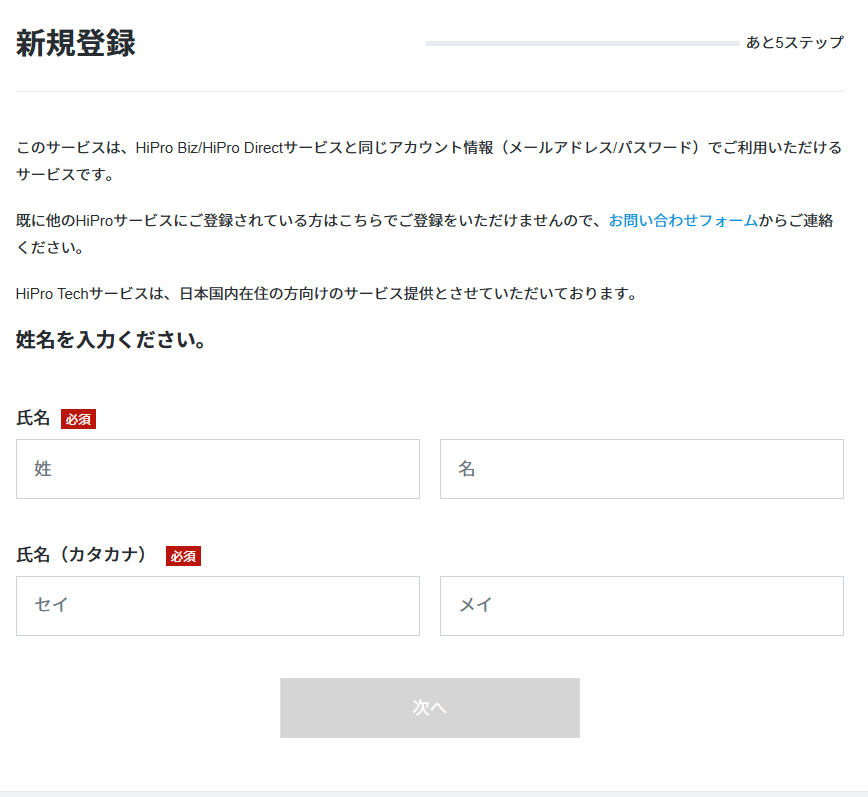This screenshot has height=797, width=868.
Task: Click the あと5ステップ text
Action: (x=794, y=43)
